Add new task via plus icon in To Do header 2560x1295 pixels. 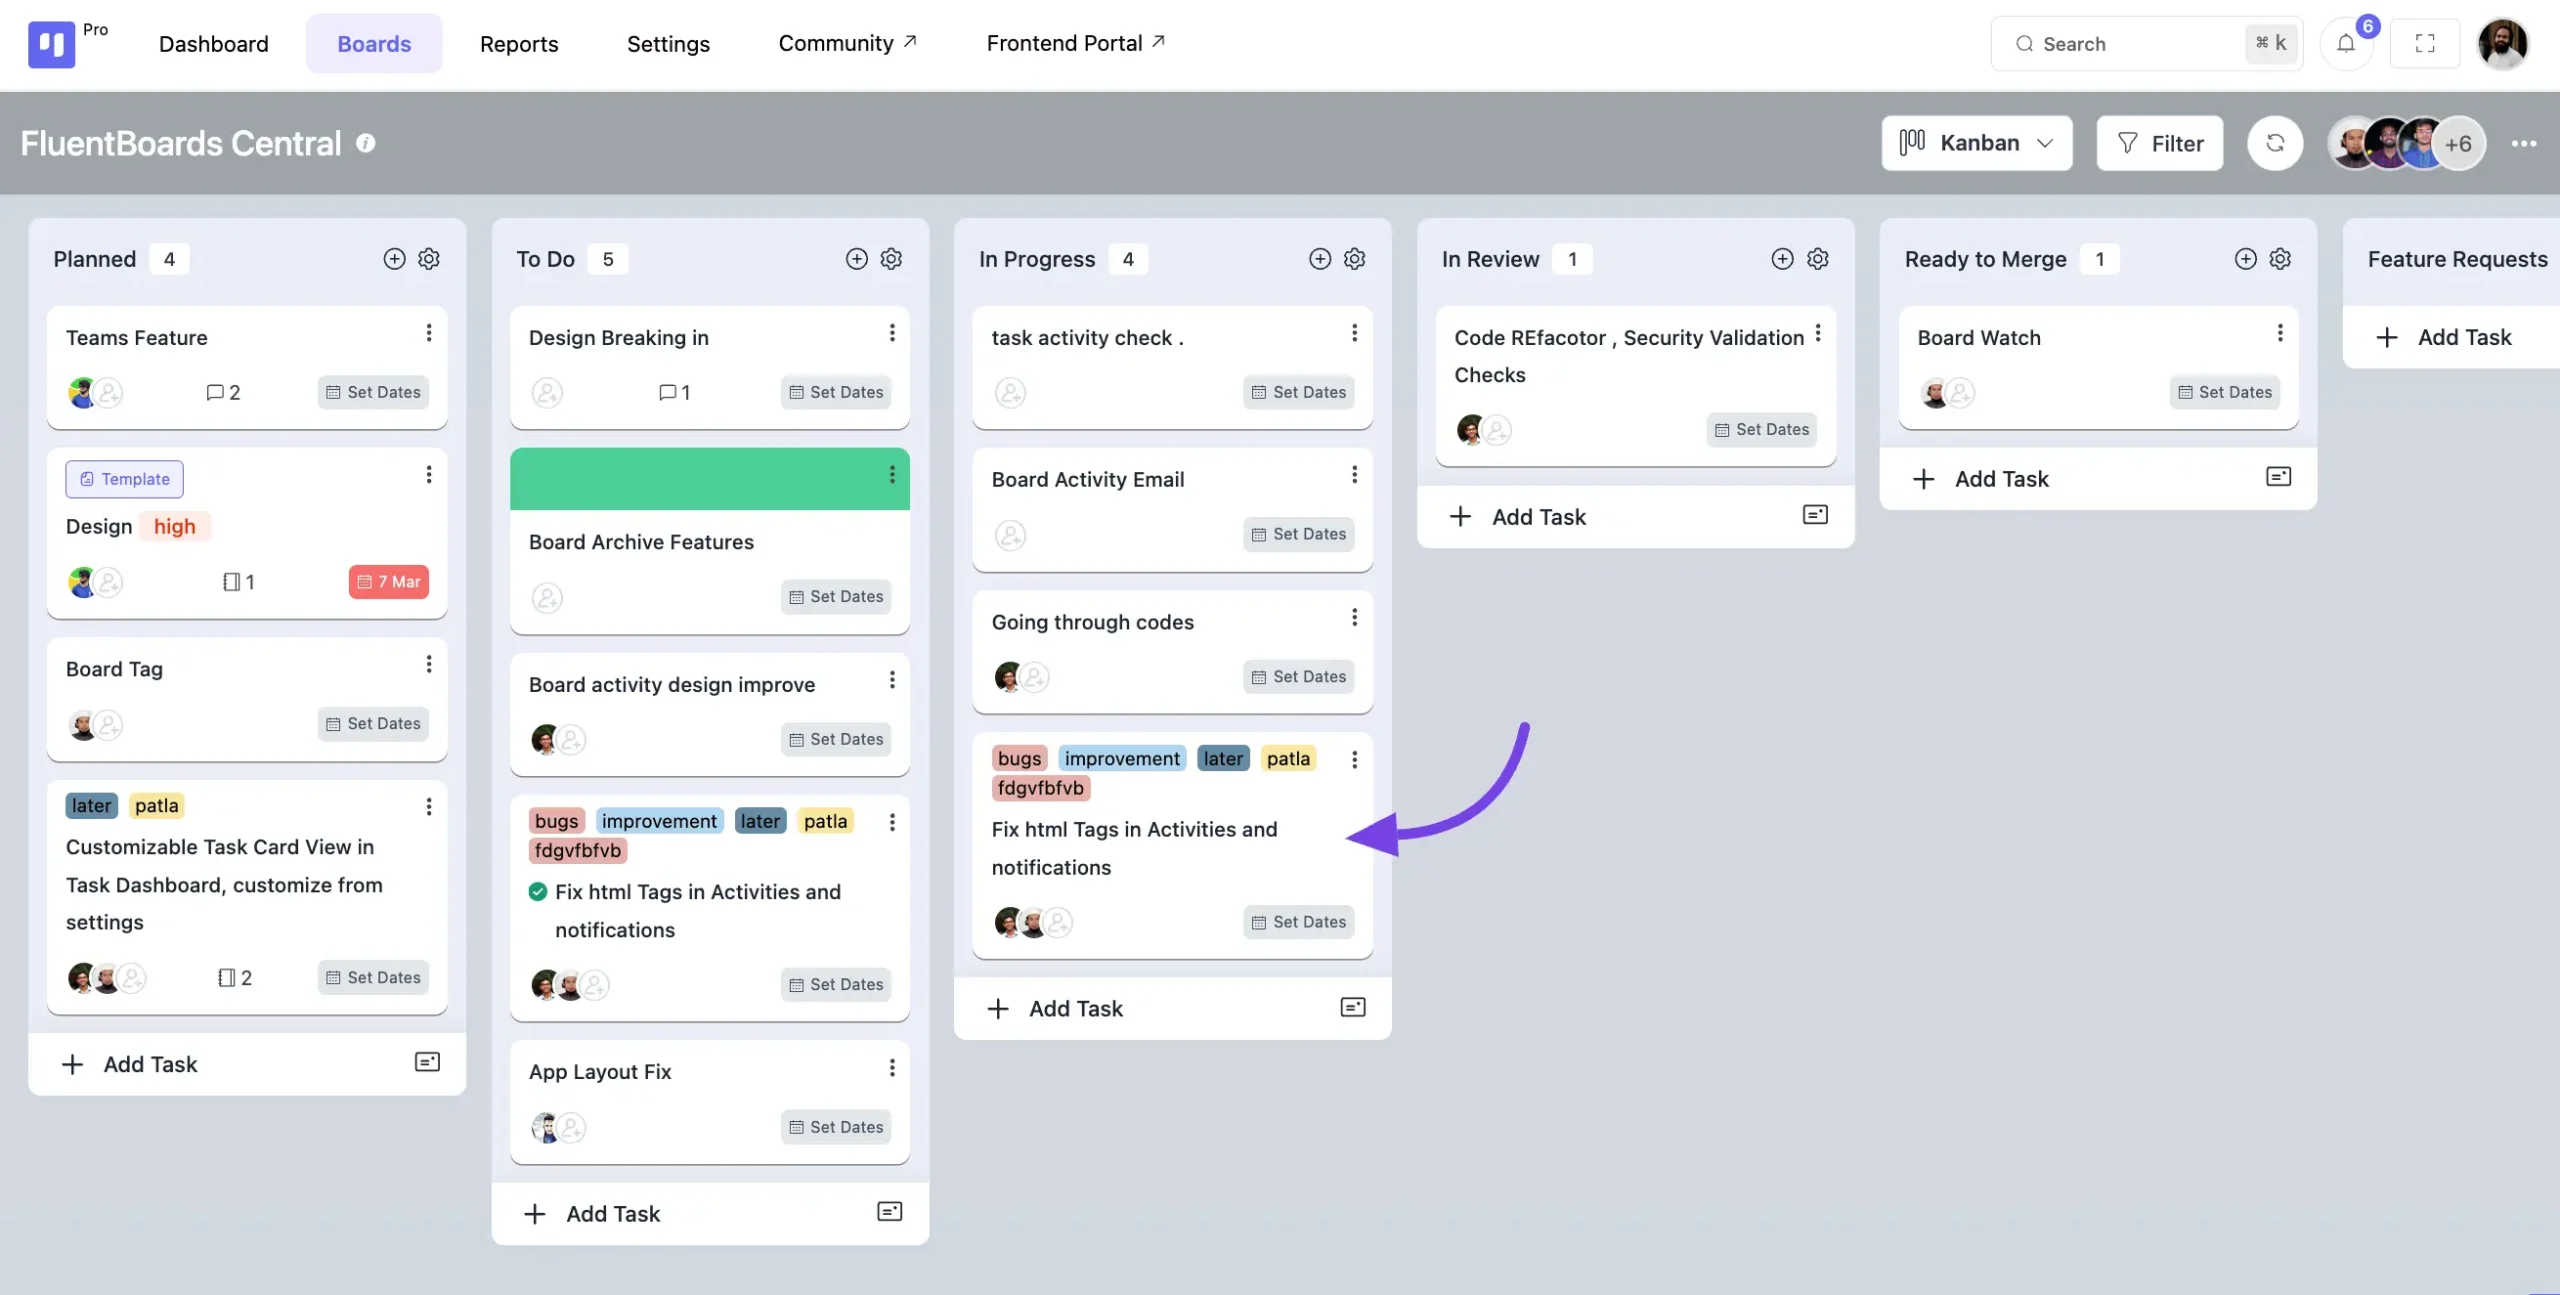click(857, 259)
